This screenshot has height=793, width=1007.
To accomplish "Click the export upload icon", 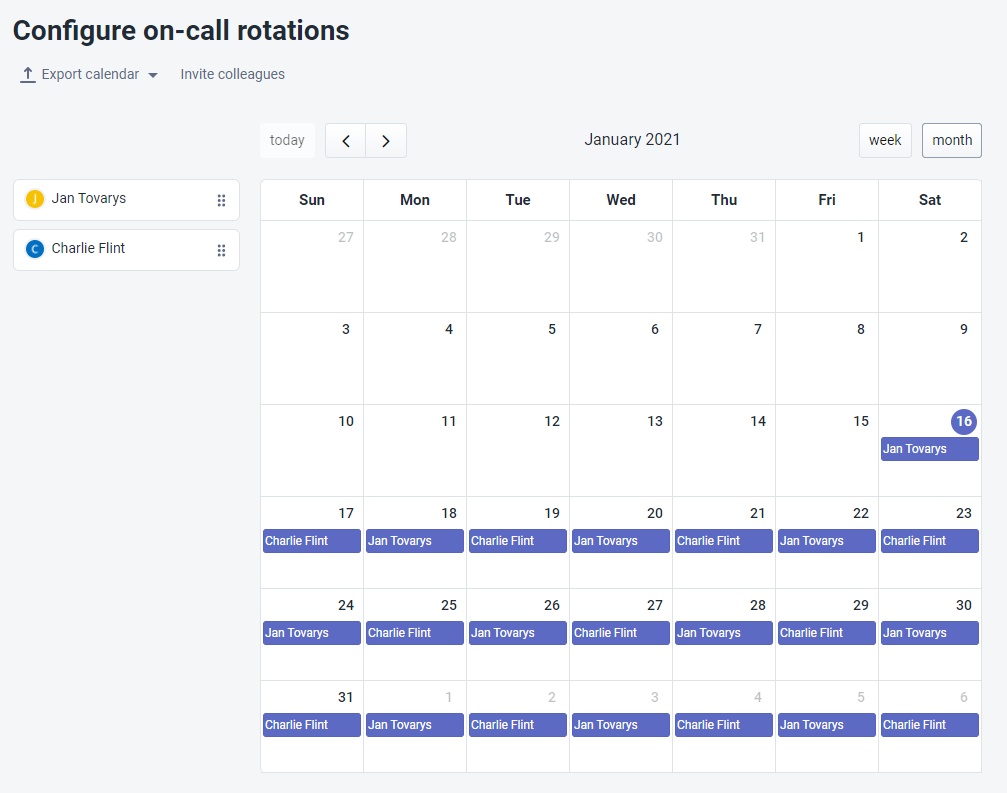I will click(x=28, y=75).
